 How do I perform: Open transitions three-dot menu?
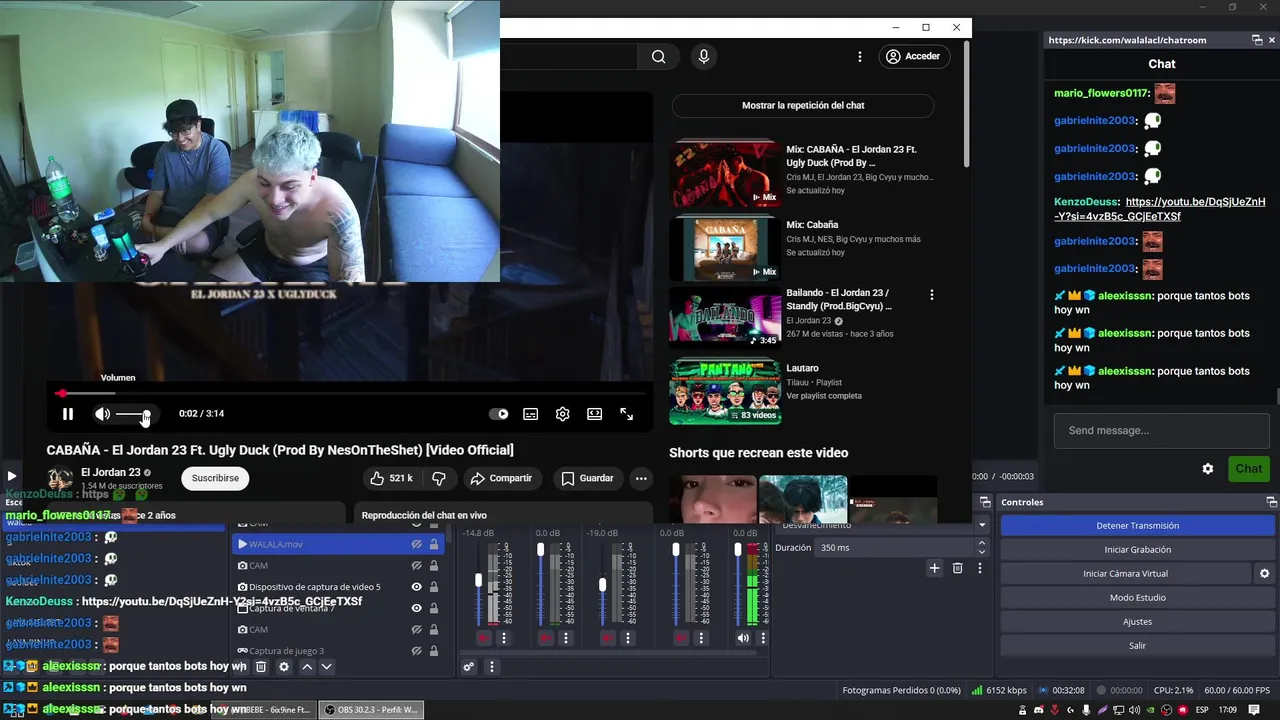click(980, 568)
